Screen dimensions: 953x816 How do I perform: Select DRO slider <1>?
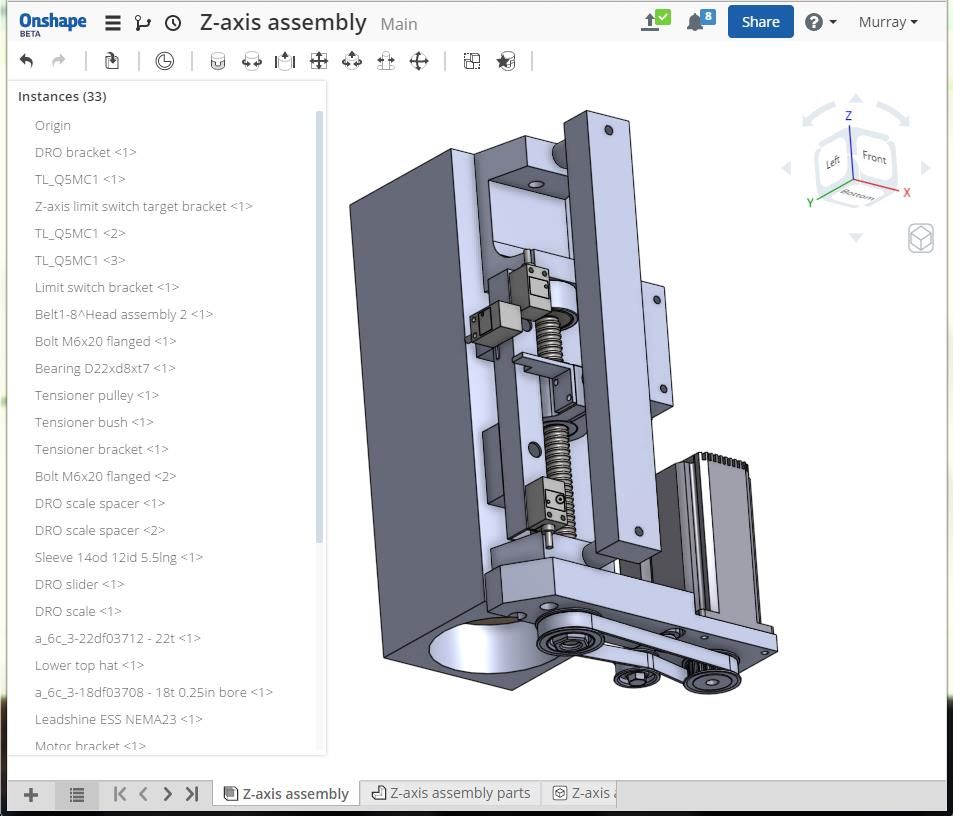click(x=80, y=585)
